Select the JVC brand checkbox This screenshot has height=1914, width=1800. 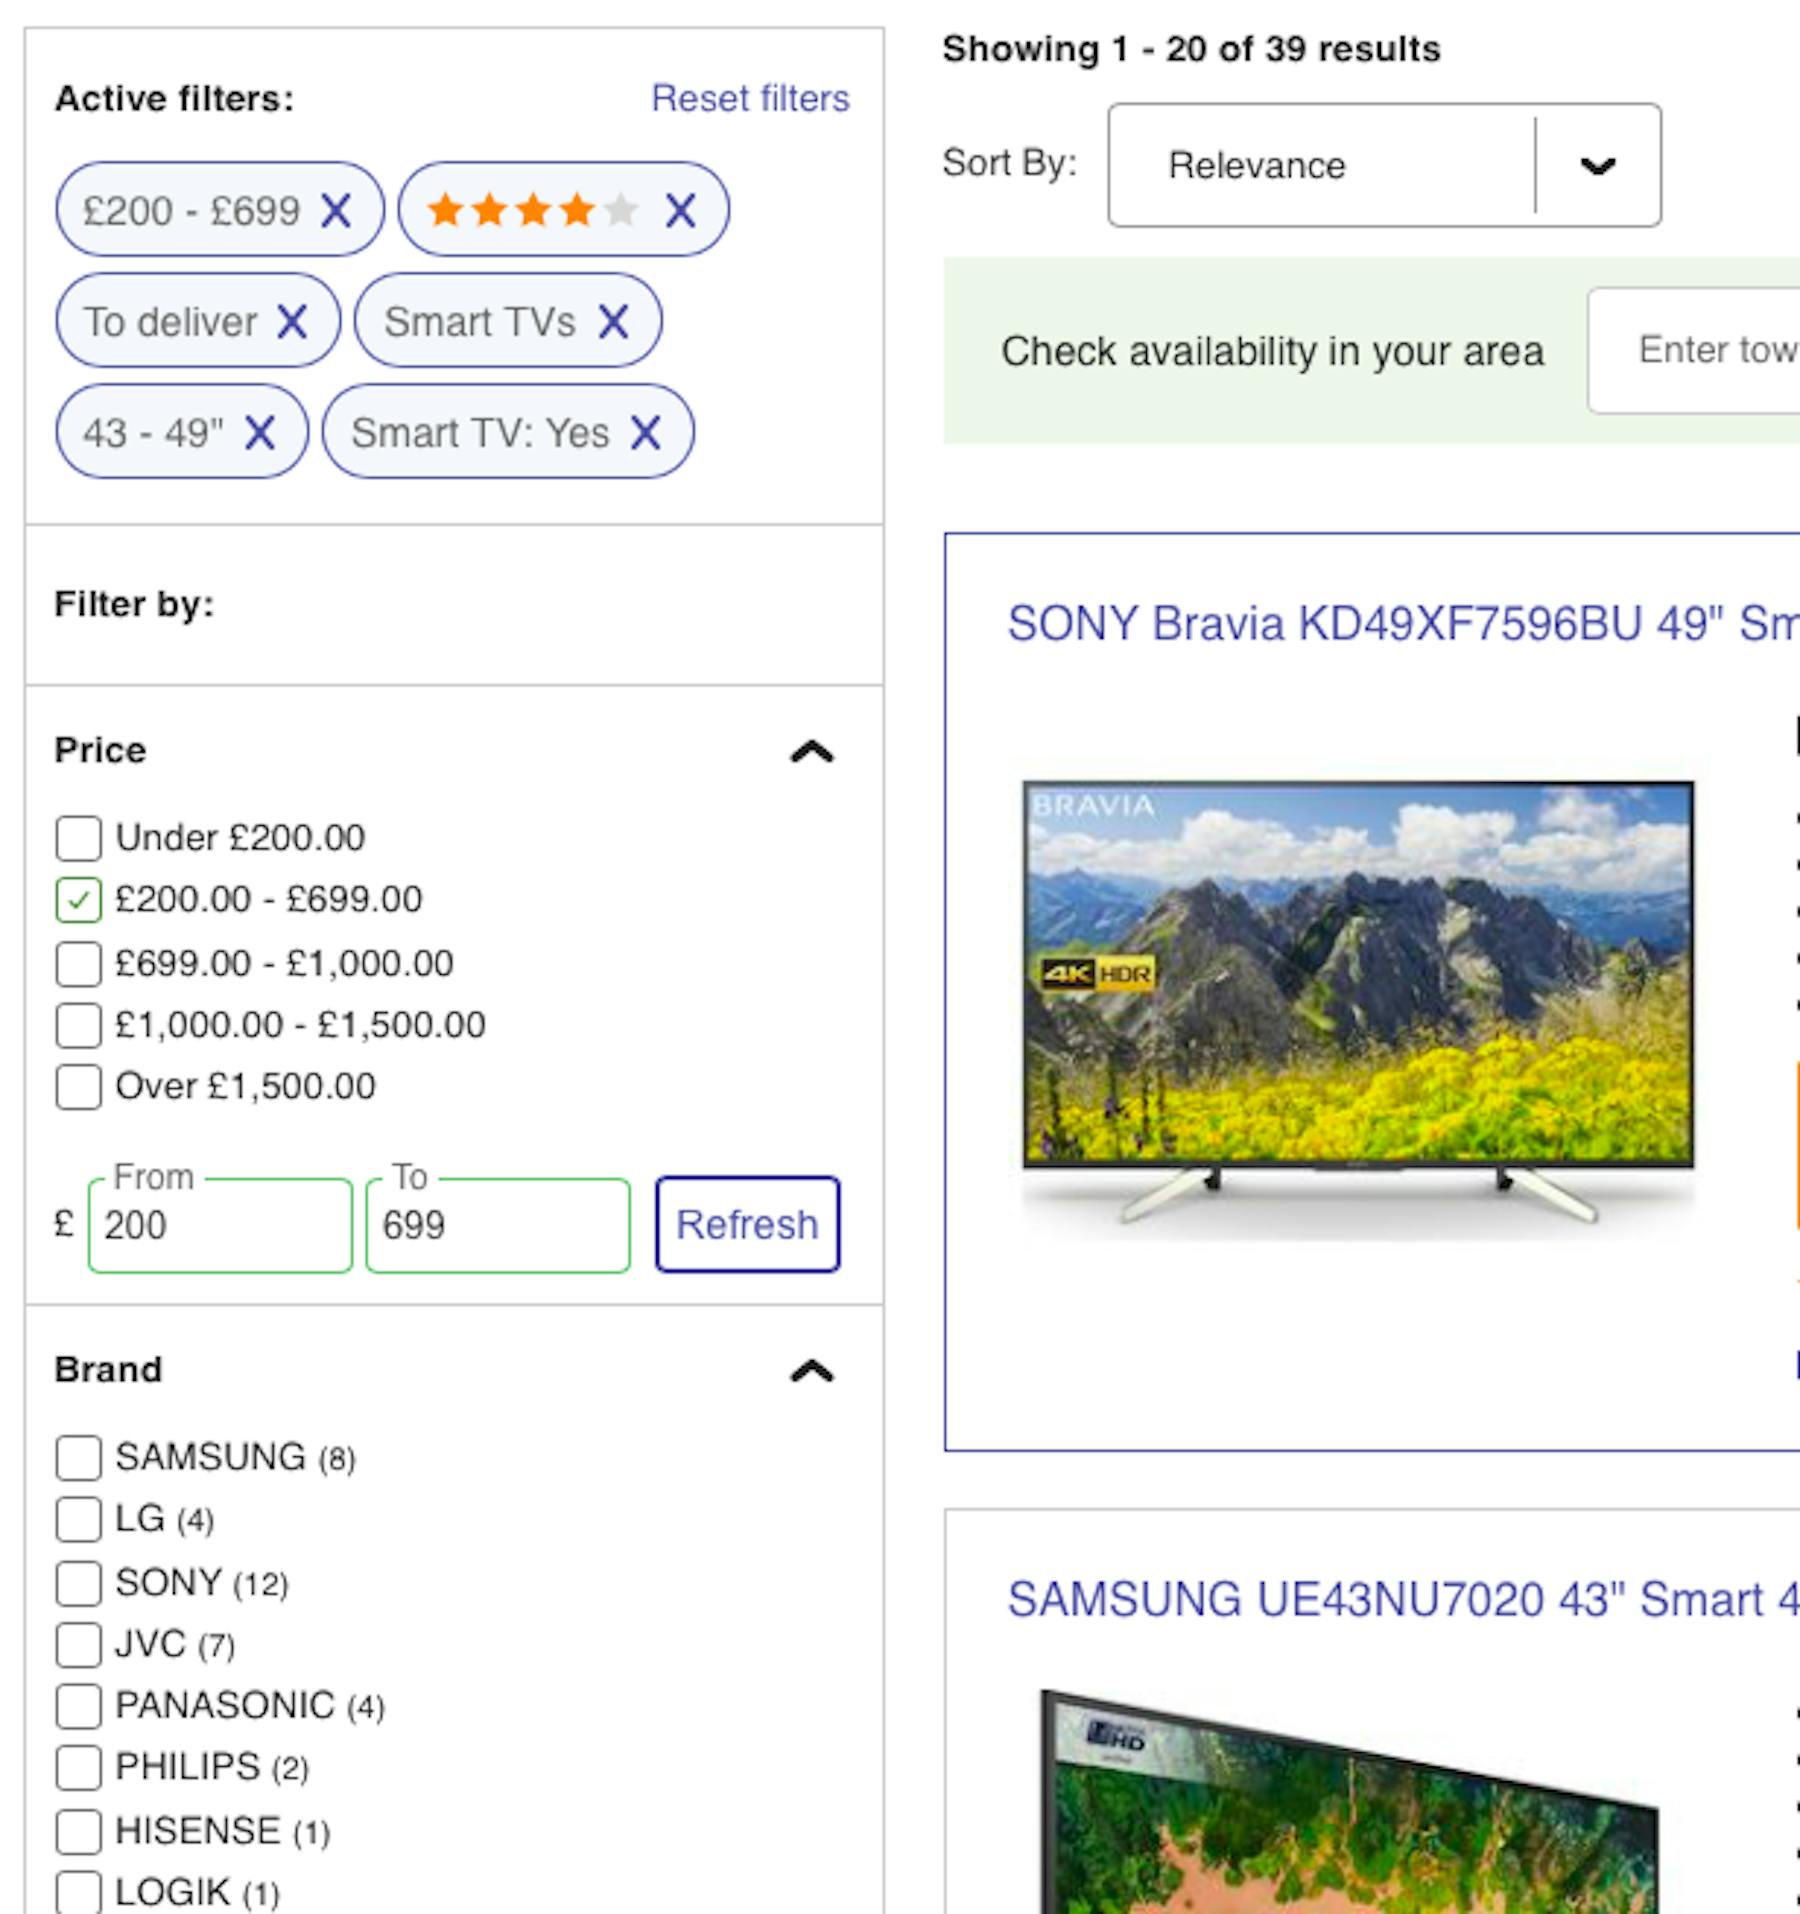(79, 1645)
